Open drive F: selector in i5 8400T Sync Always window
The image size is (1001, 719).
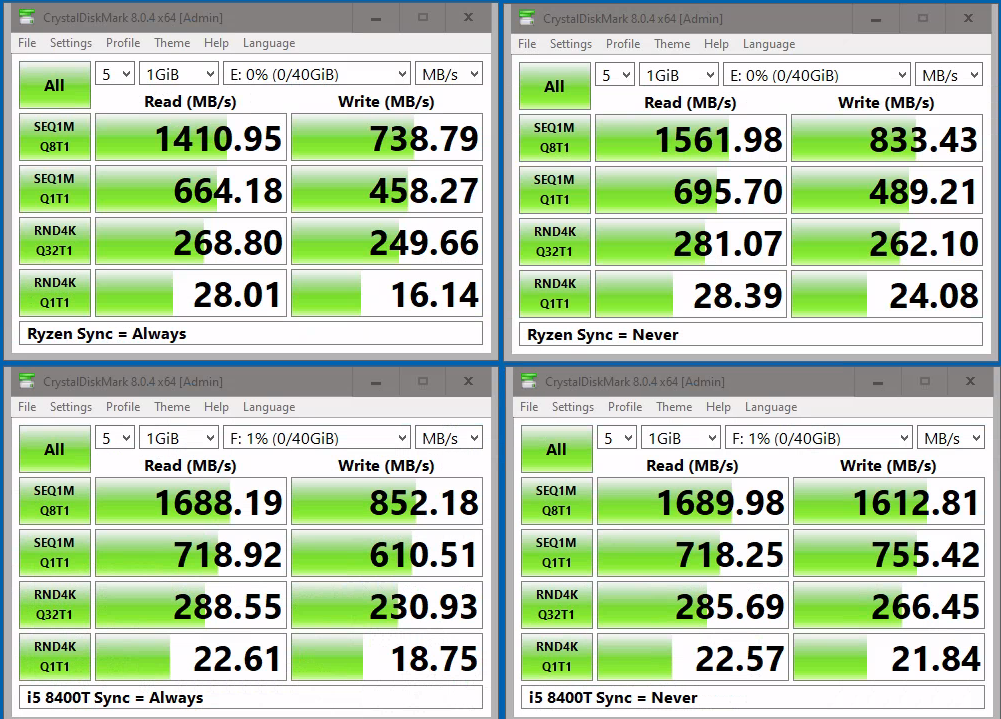click(317, 438)
